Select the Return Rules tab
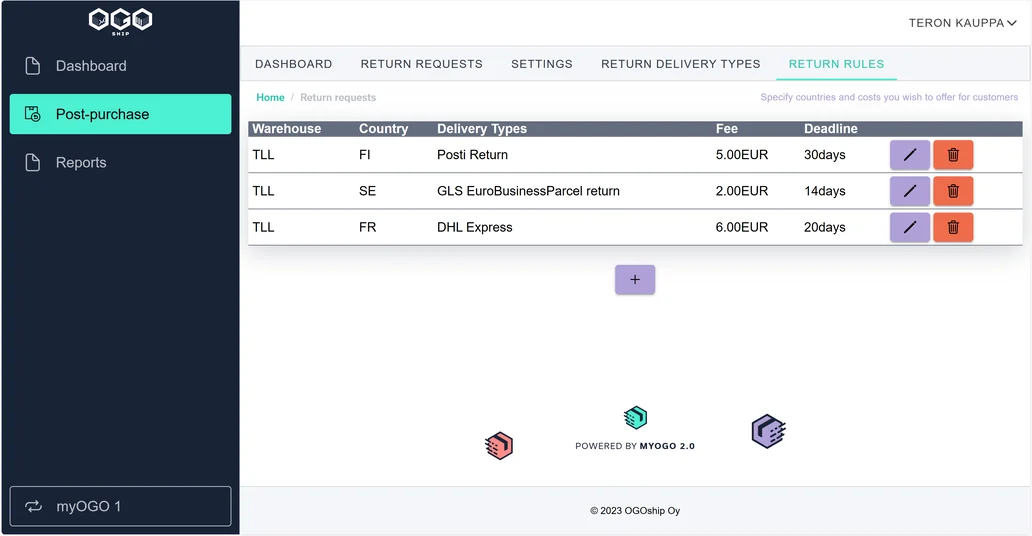Screen dimensions: 1032x536 pos(837,64)
